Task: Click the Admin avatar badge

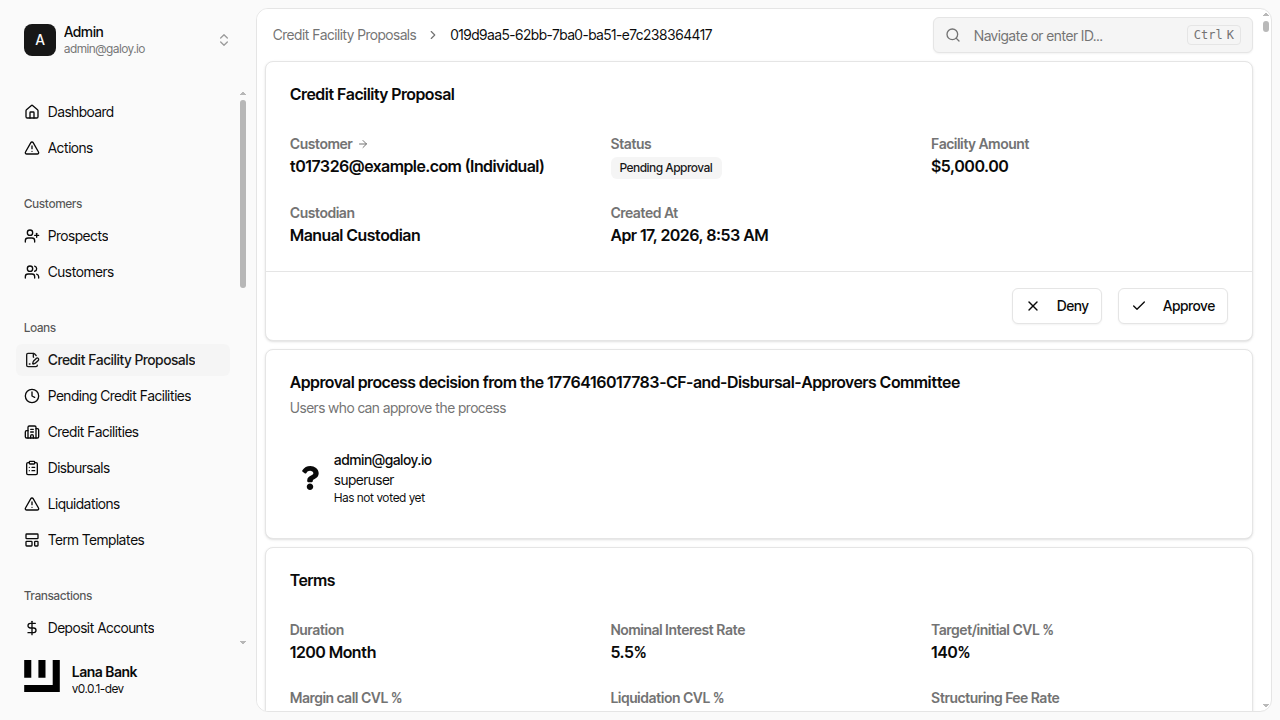Action: 40,40
